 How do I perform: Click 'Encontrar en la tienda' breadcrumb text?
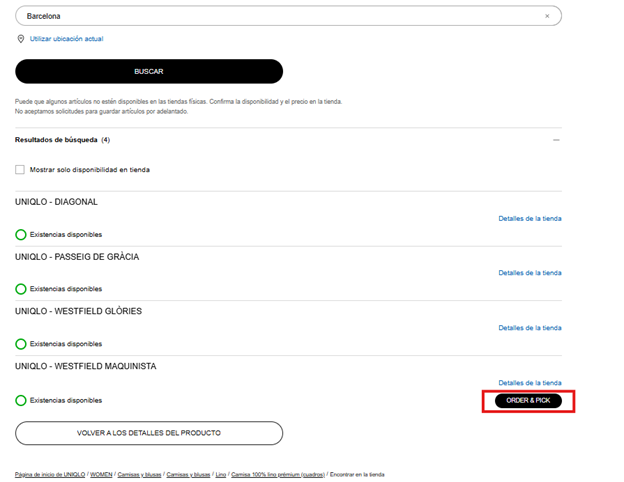pyautogui.click(x=357, y=474)
